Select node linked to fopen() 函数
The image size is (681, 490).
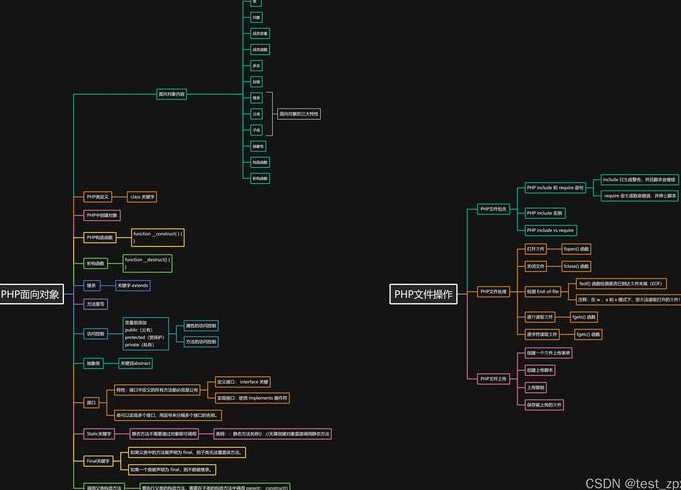click(536, 249)
